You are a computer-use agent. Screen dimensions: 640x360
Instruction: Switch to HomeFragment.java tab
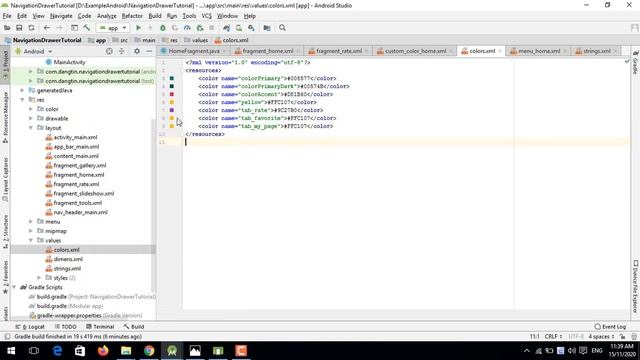193,51
